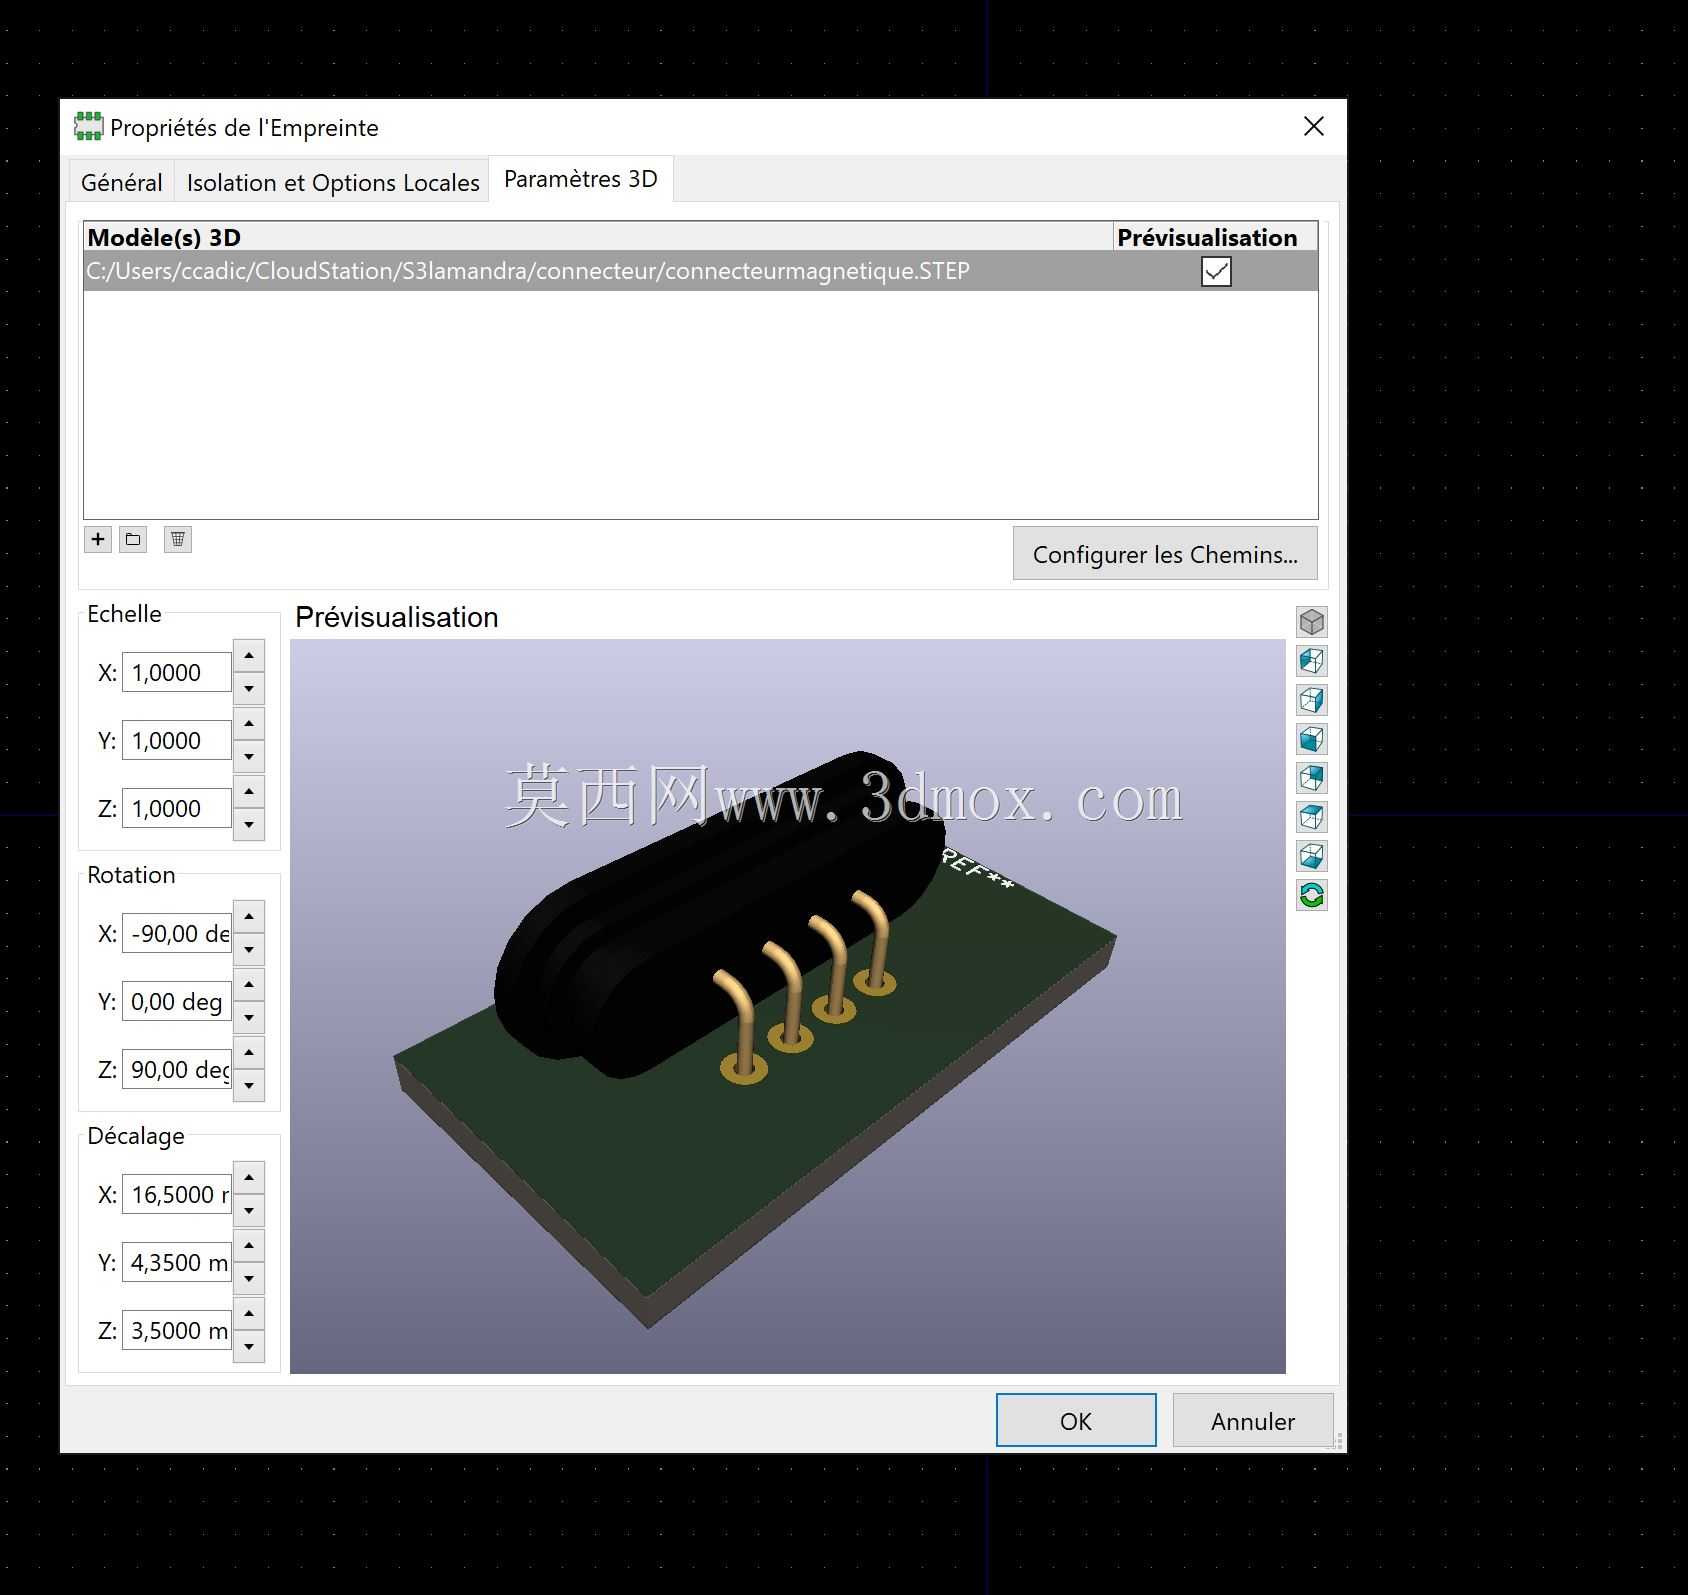Click the Décalage Y field showing 4,3500

pyautogui.click(x=177, y=1262)
